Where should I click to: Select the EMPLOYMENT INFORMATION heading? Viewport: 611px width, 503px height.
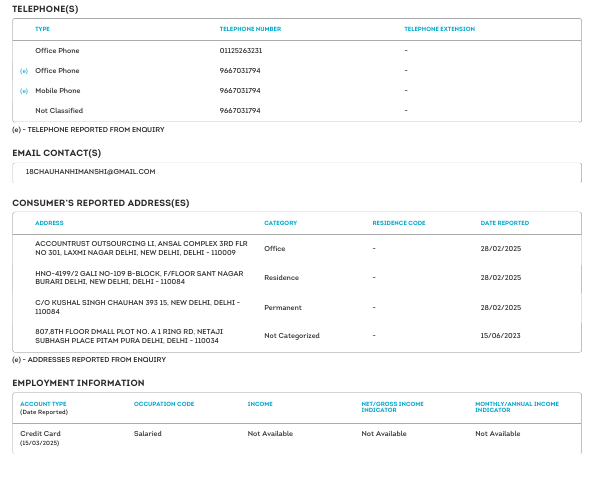click(78, 383)
